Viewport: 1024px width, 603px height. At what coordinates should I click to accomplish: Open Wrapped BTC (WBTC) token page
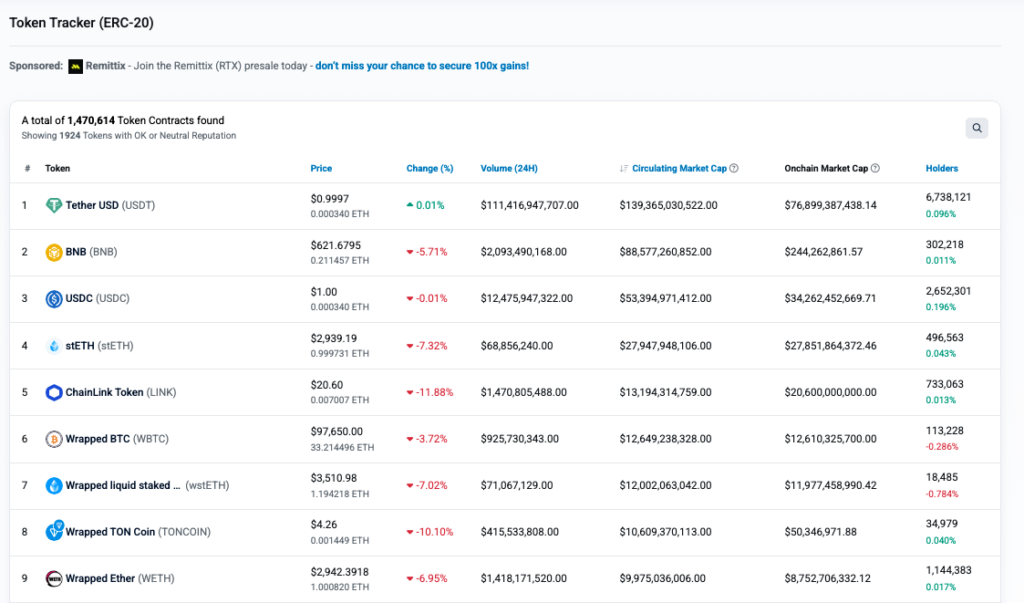[117, 439]
